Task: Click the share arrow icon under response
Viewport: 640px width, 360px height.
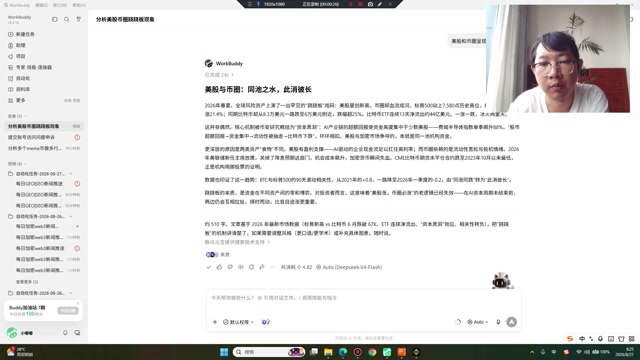Action: tap(262, 267)
